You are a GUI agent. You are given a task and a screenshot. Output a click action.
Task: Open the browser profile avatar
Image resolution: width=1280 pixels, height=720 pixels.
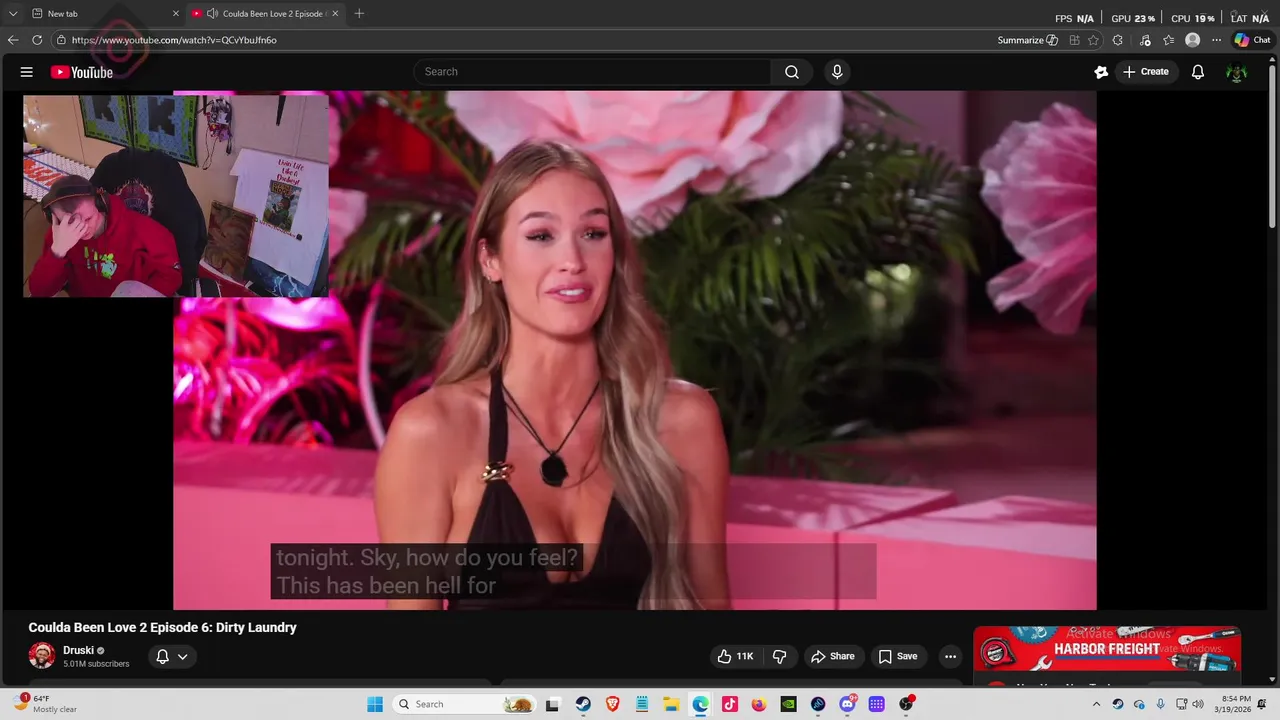click(1192, 40)
